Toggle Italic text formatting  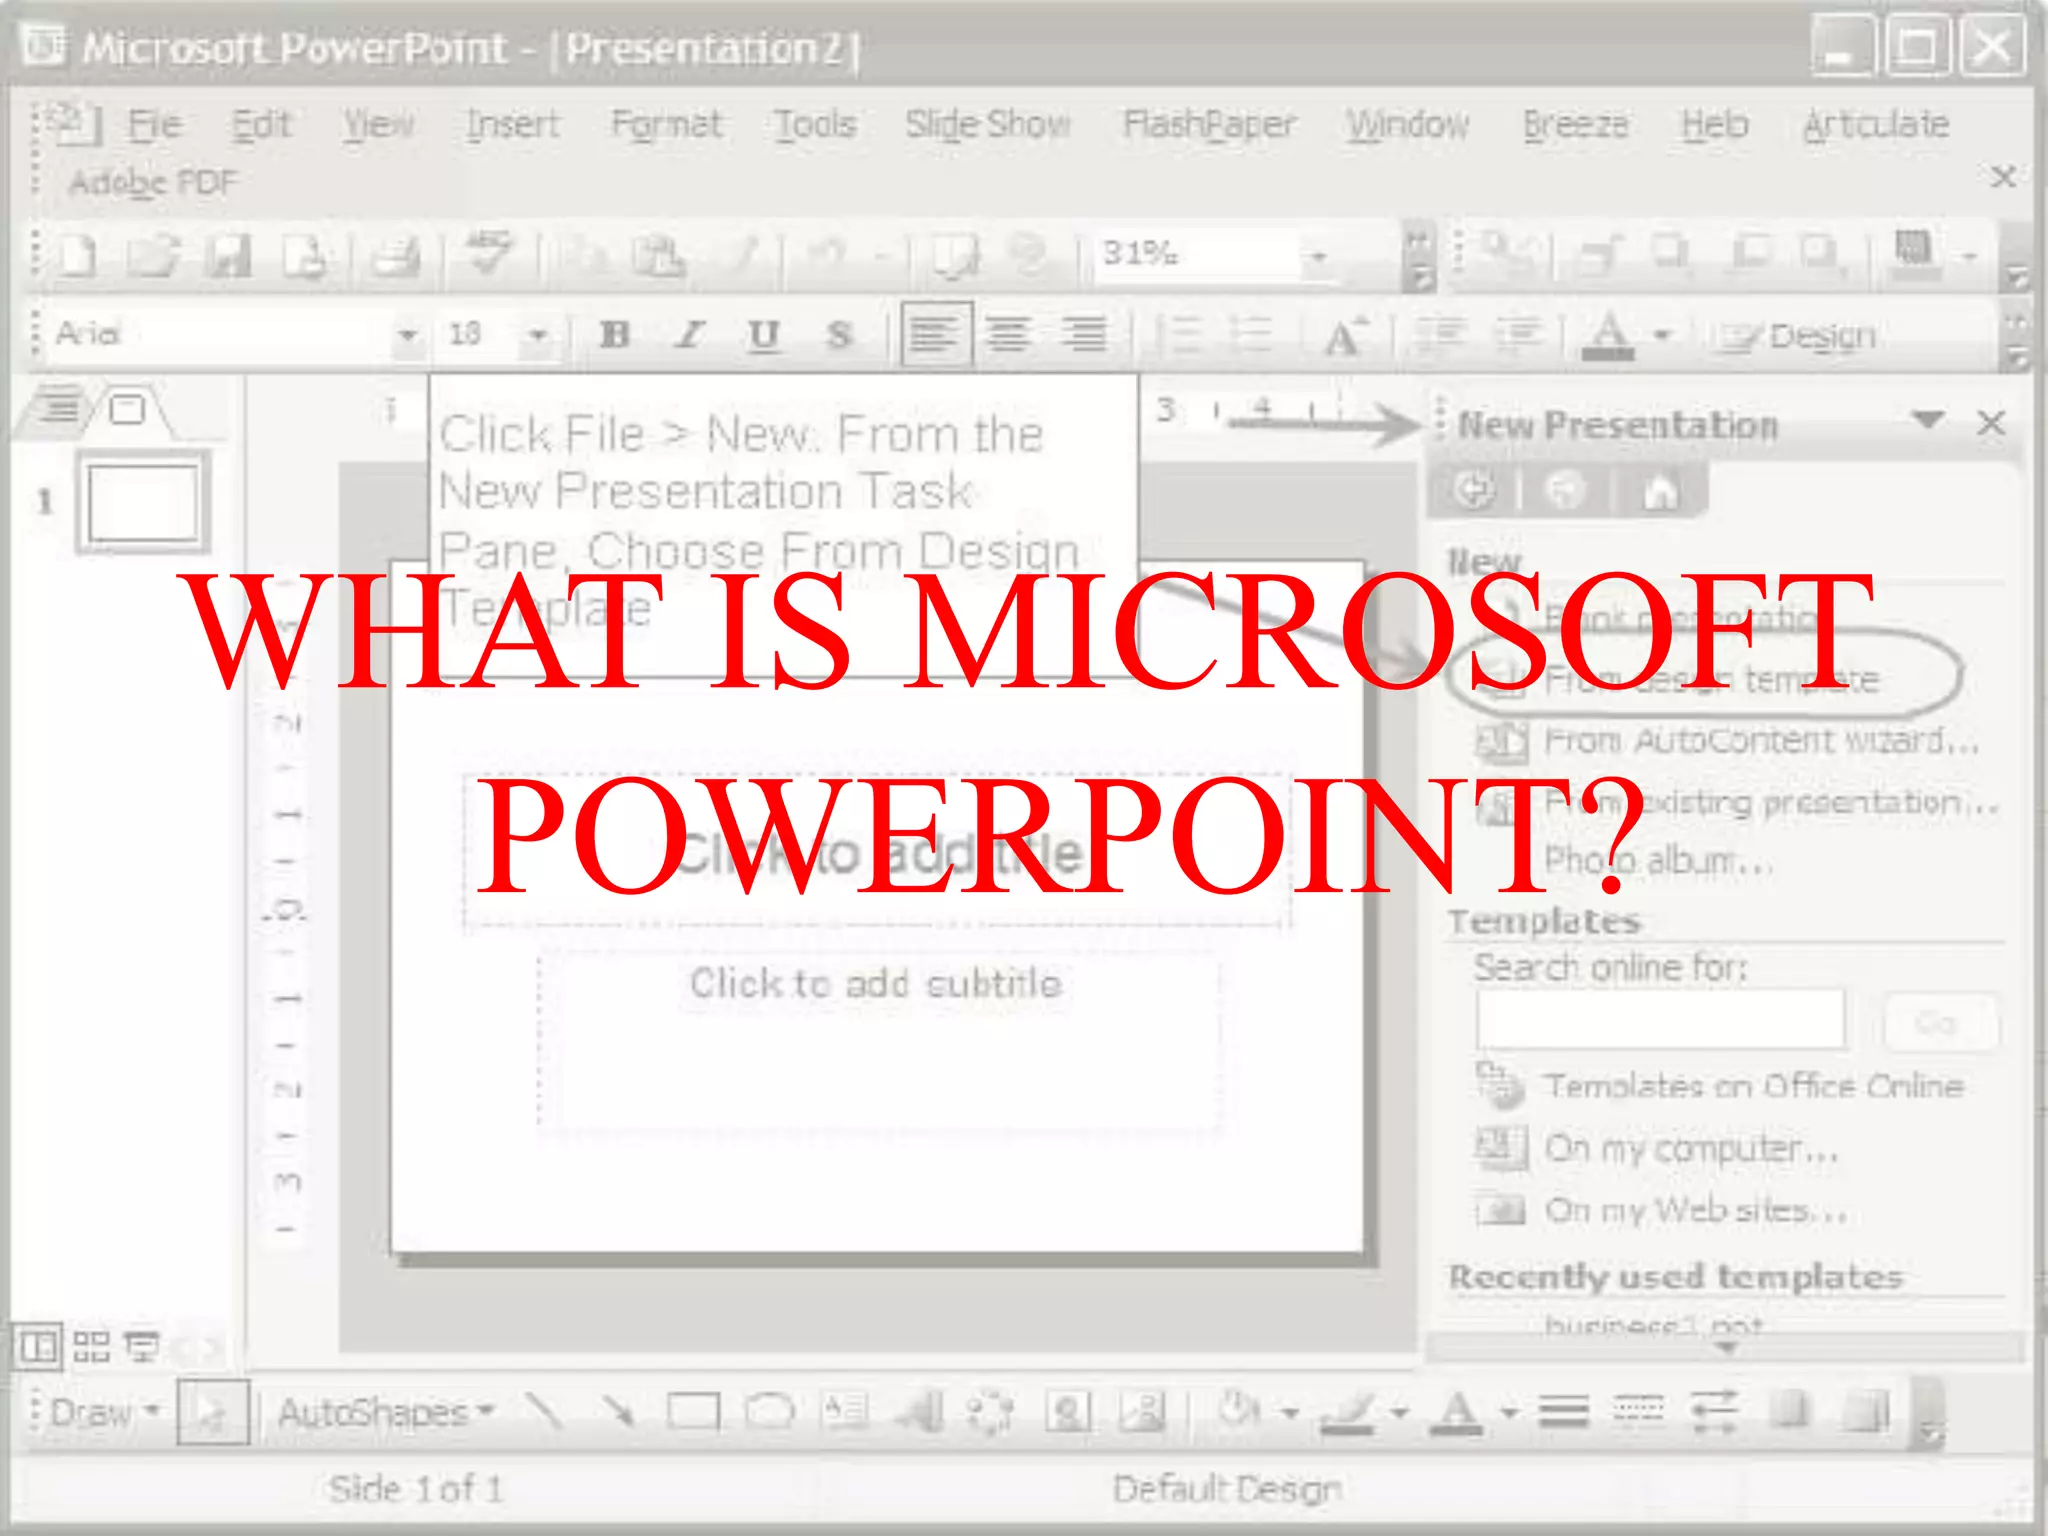pos(690,334)
